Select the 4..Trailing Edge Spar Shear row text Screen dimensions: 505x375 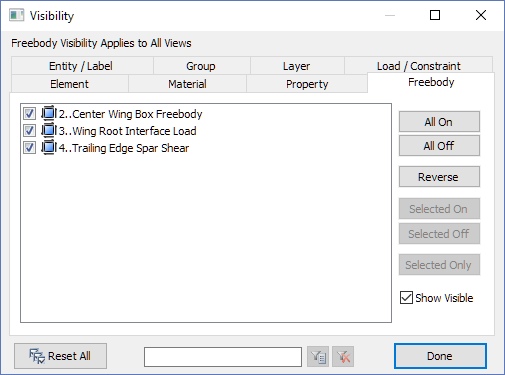(x=124, y=148)
